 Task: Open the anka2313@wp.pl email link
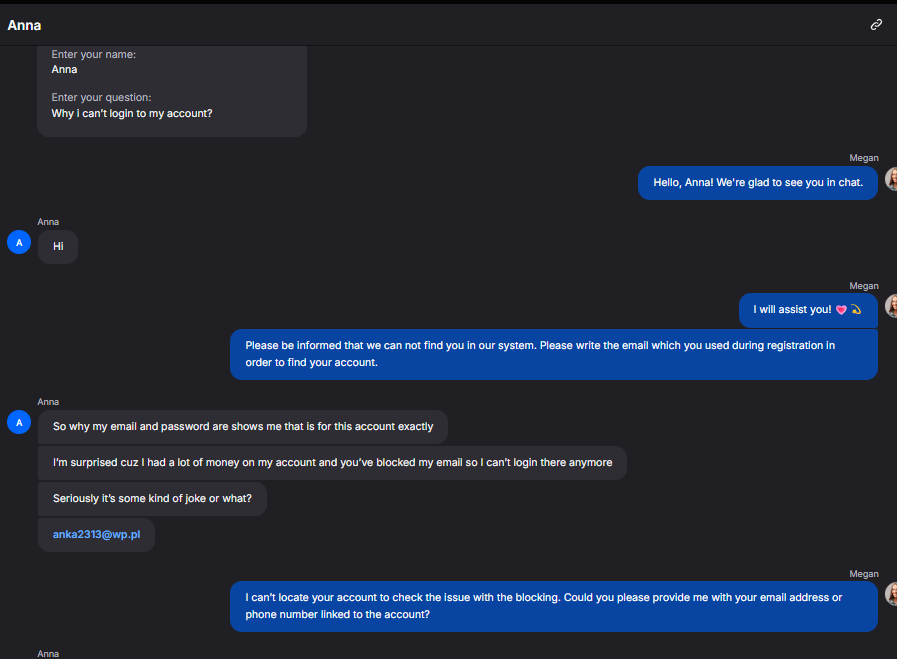96,534
